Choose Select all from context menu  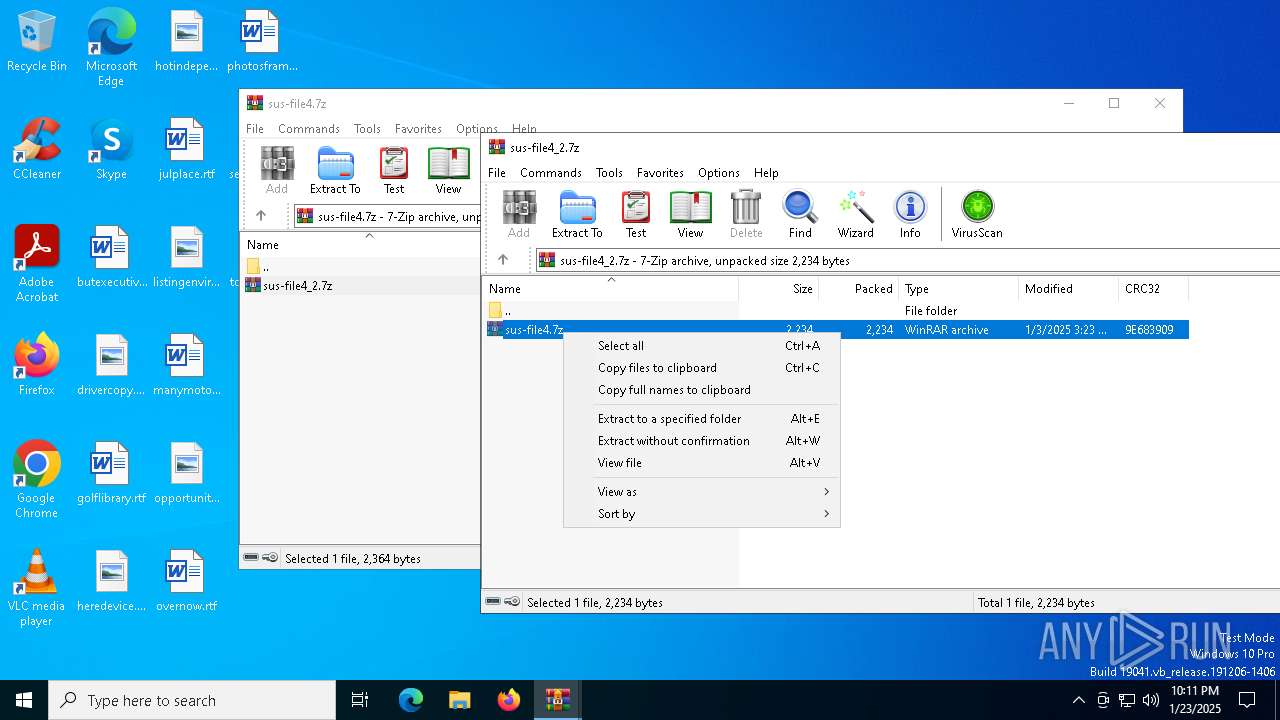[x=702, y=346]
